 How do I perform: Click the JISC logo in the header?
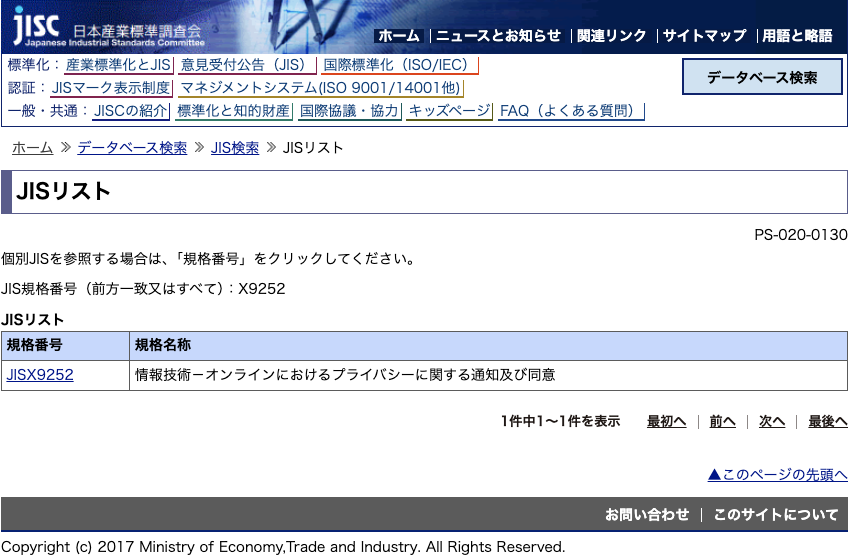pos(108,27)
